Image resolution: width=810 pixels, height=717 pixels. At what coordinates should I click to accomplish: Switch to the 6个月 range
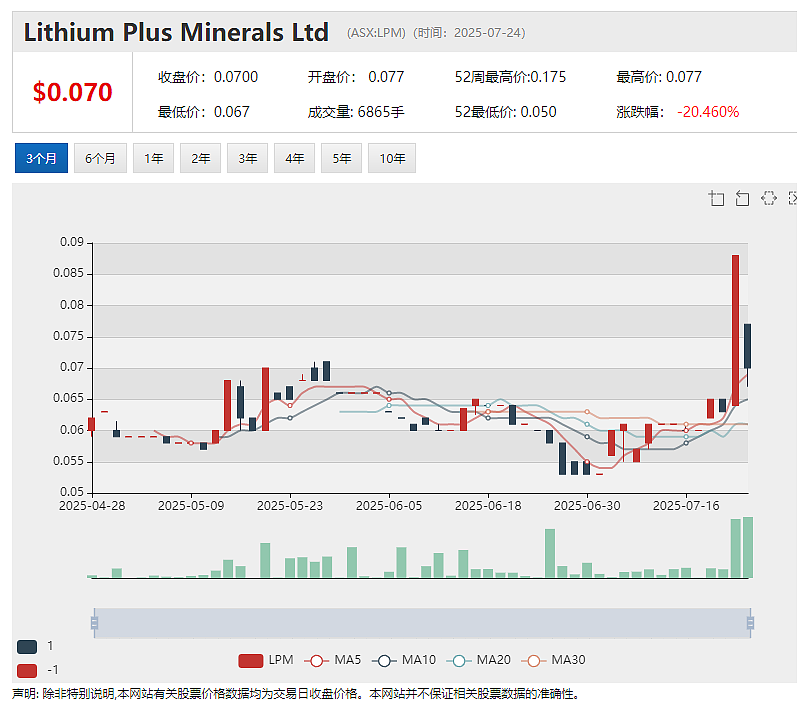click(x=100, y=158)
